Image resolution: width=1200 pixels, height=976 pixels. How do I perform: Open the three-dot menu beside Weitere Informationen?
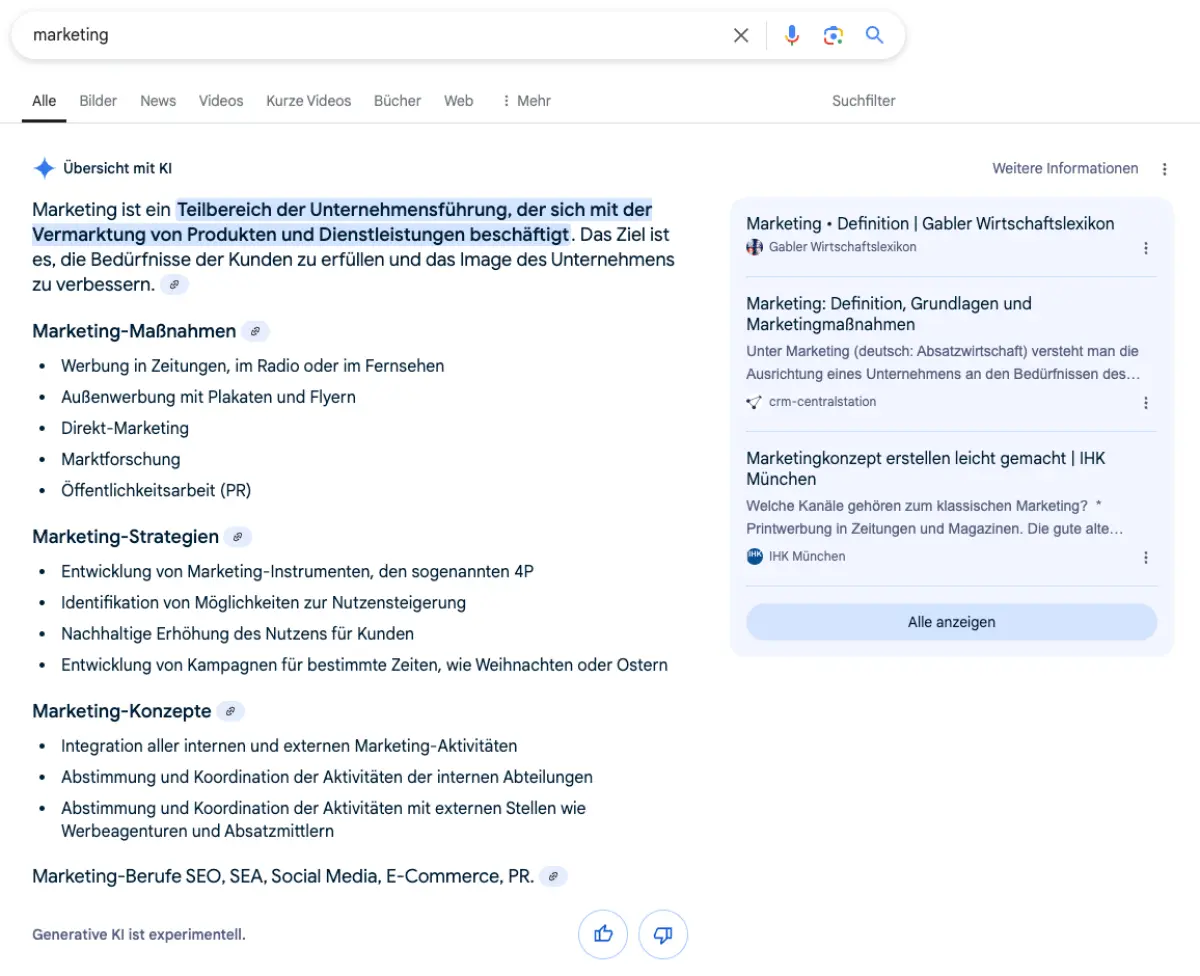point(1164,169)
